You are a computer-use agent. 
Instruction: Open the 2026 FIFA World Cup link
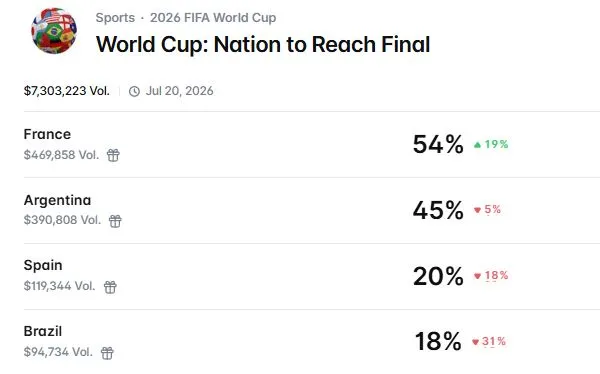[213, 18]
